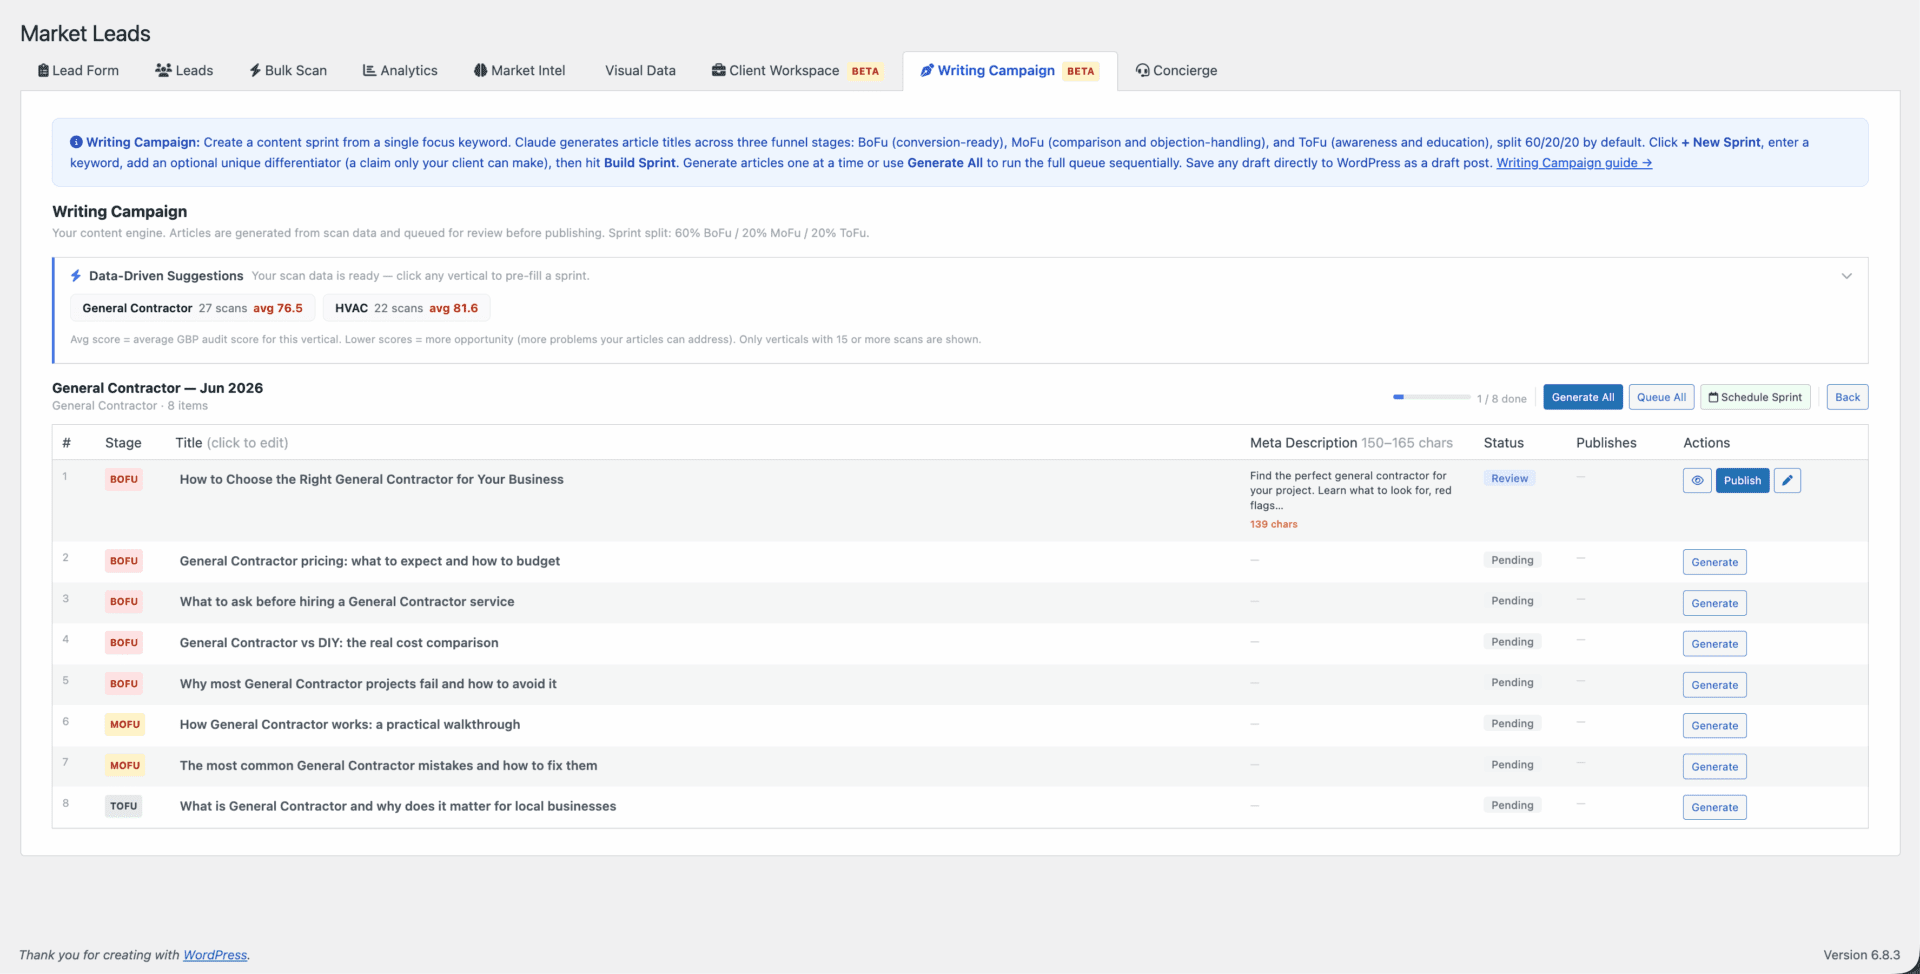Click the MOFU badge on the walkthrough row
The width and height of the screenshot is (1920, 974).
tap(125, 724)
